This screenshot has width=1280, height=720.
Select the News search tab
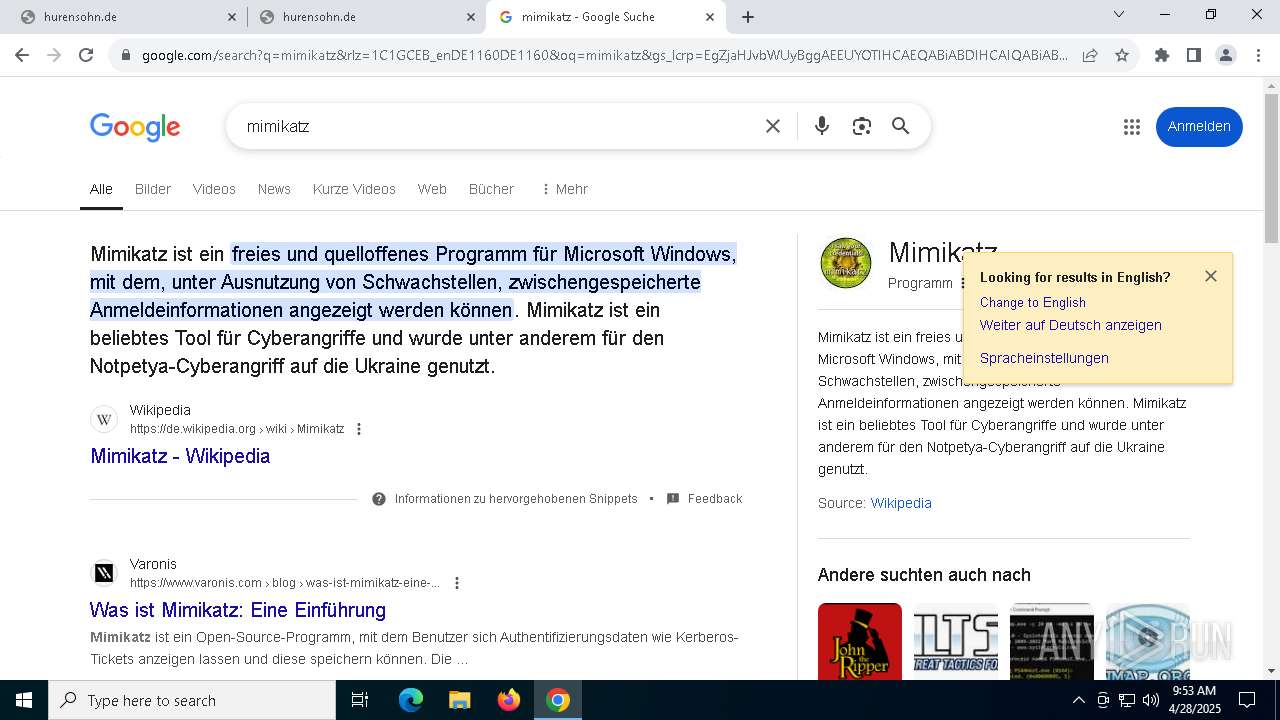pos(274,189)
